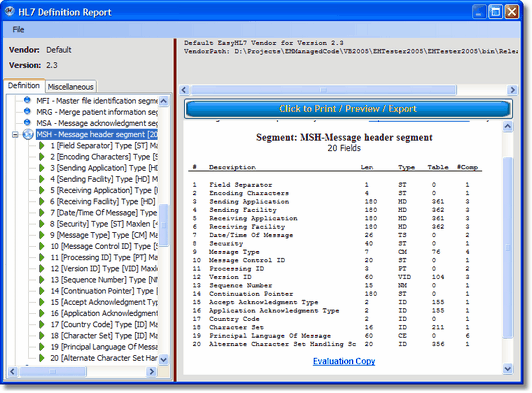Image resolution: width=532 pixels, height=393 pixels.
Task: Click the HL7 Definition Report title icon
Action: [x=10, y=12]
